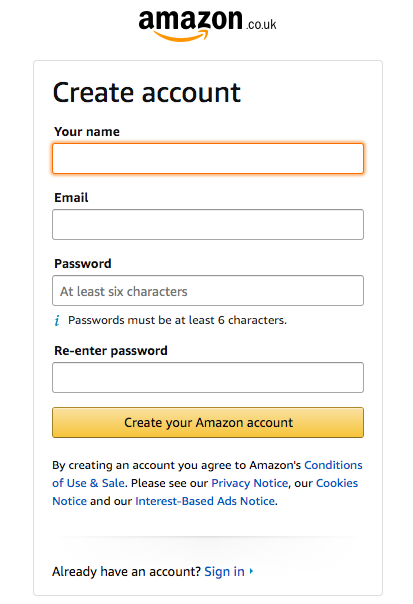Viewport: 413px width, 604px height.
Task: Open the Privacy Notice link
Action: coord(250,483)
